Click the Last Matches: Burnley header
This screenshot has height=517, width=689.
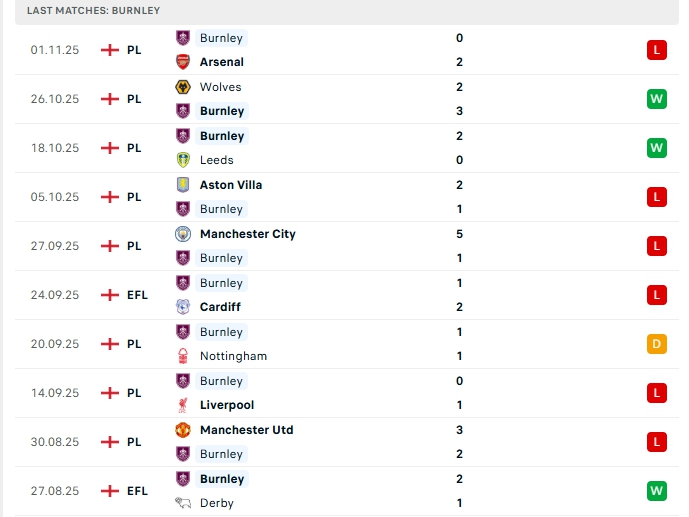[x=93, y=10]
